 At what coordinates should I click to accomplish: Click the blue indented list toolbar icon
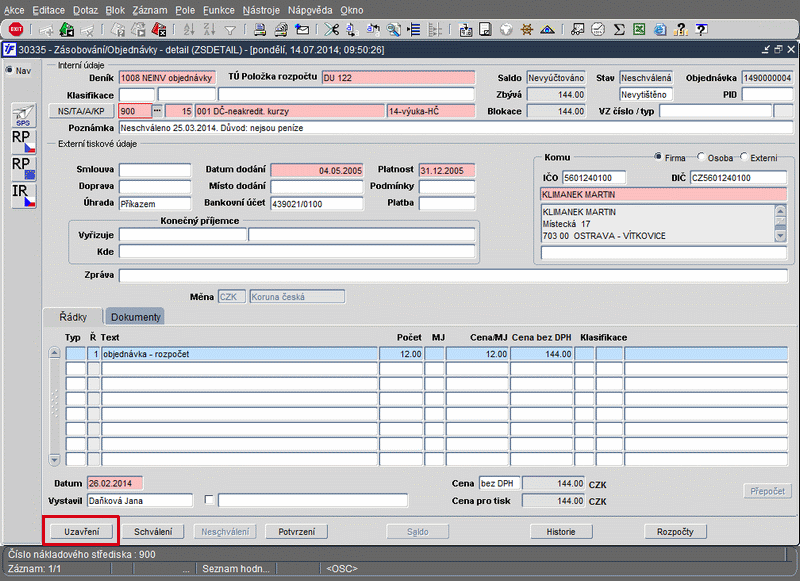pyautogui.click(x=414, y=30)
